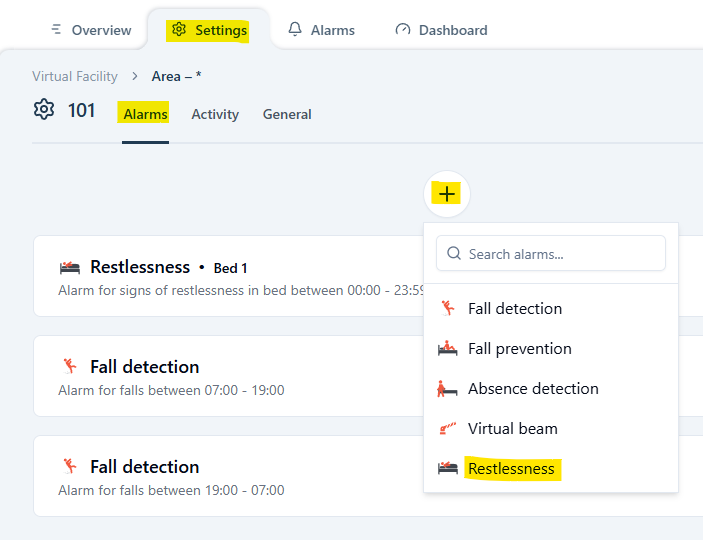Open the General sub-tab
Image resolution: width=703 pixels, height=540 pixels.
tap(287, 114)
